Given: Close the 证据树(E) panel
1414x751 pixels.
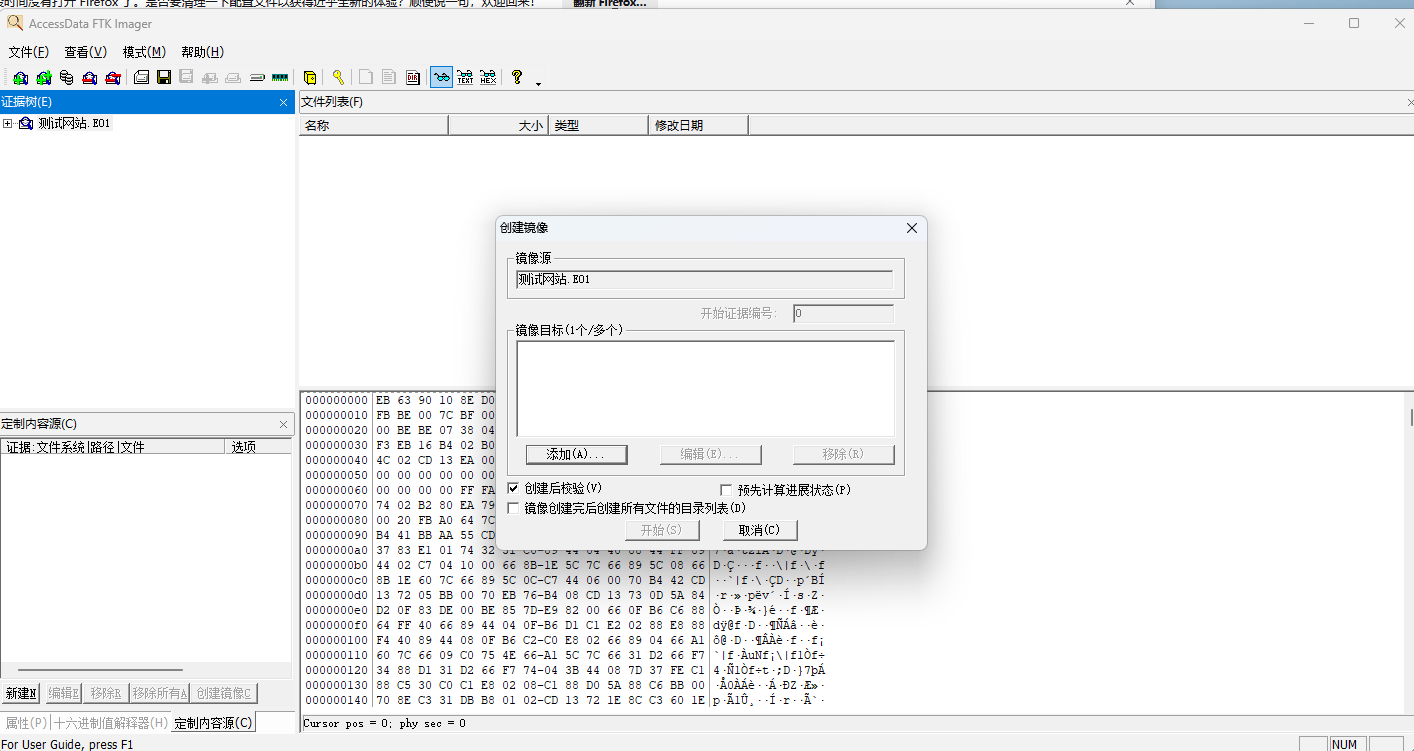Looking at the screenshot, I should click(283, 102).
